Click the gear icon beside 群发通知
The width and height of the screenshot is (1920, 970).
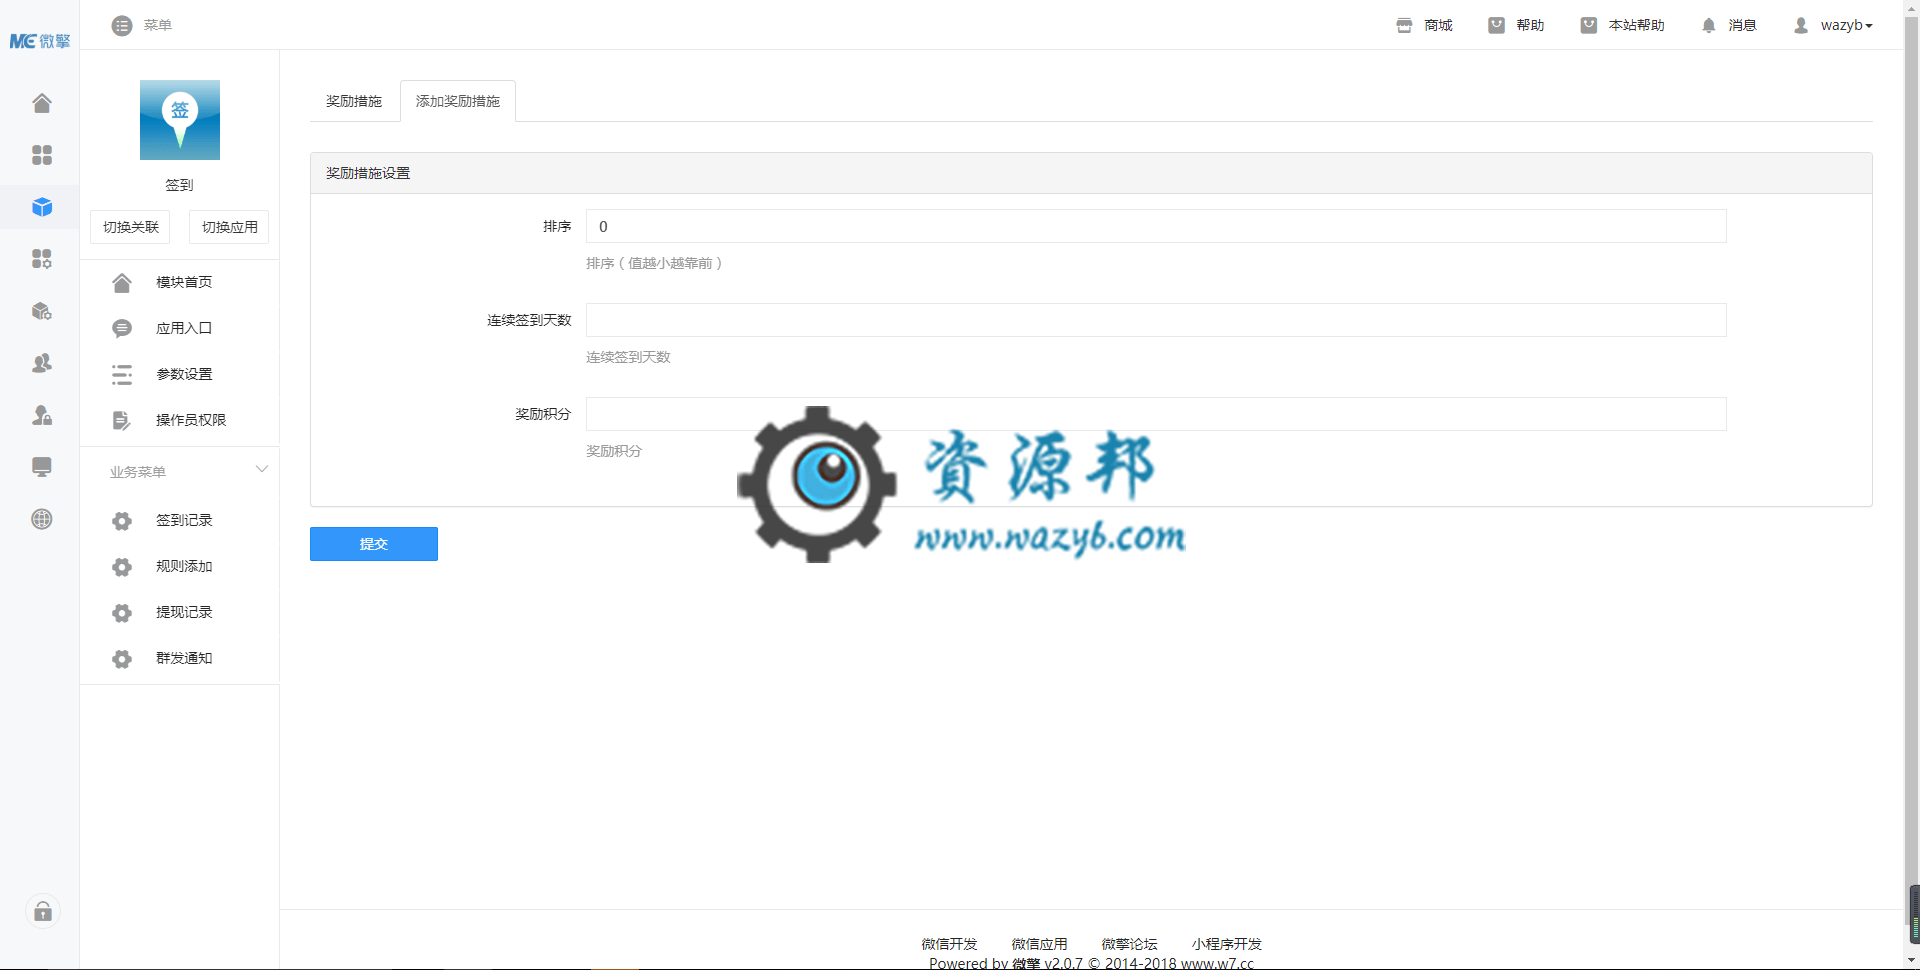pos(122,659)
